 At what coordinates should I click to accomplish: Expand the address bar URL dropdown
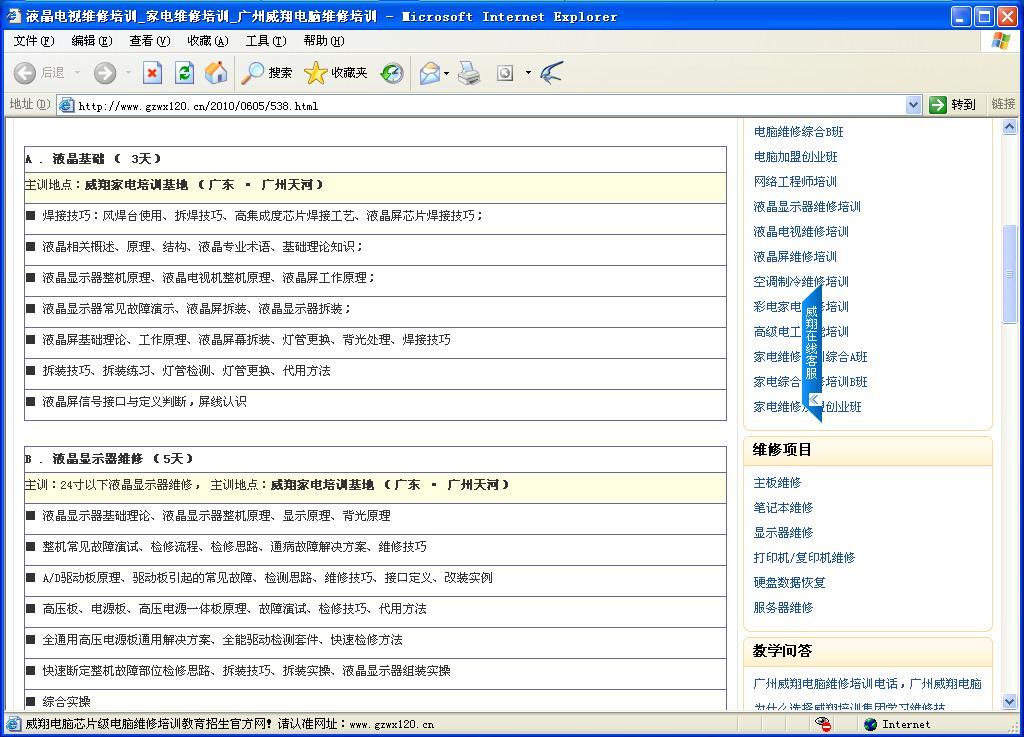pos(913,105)
